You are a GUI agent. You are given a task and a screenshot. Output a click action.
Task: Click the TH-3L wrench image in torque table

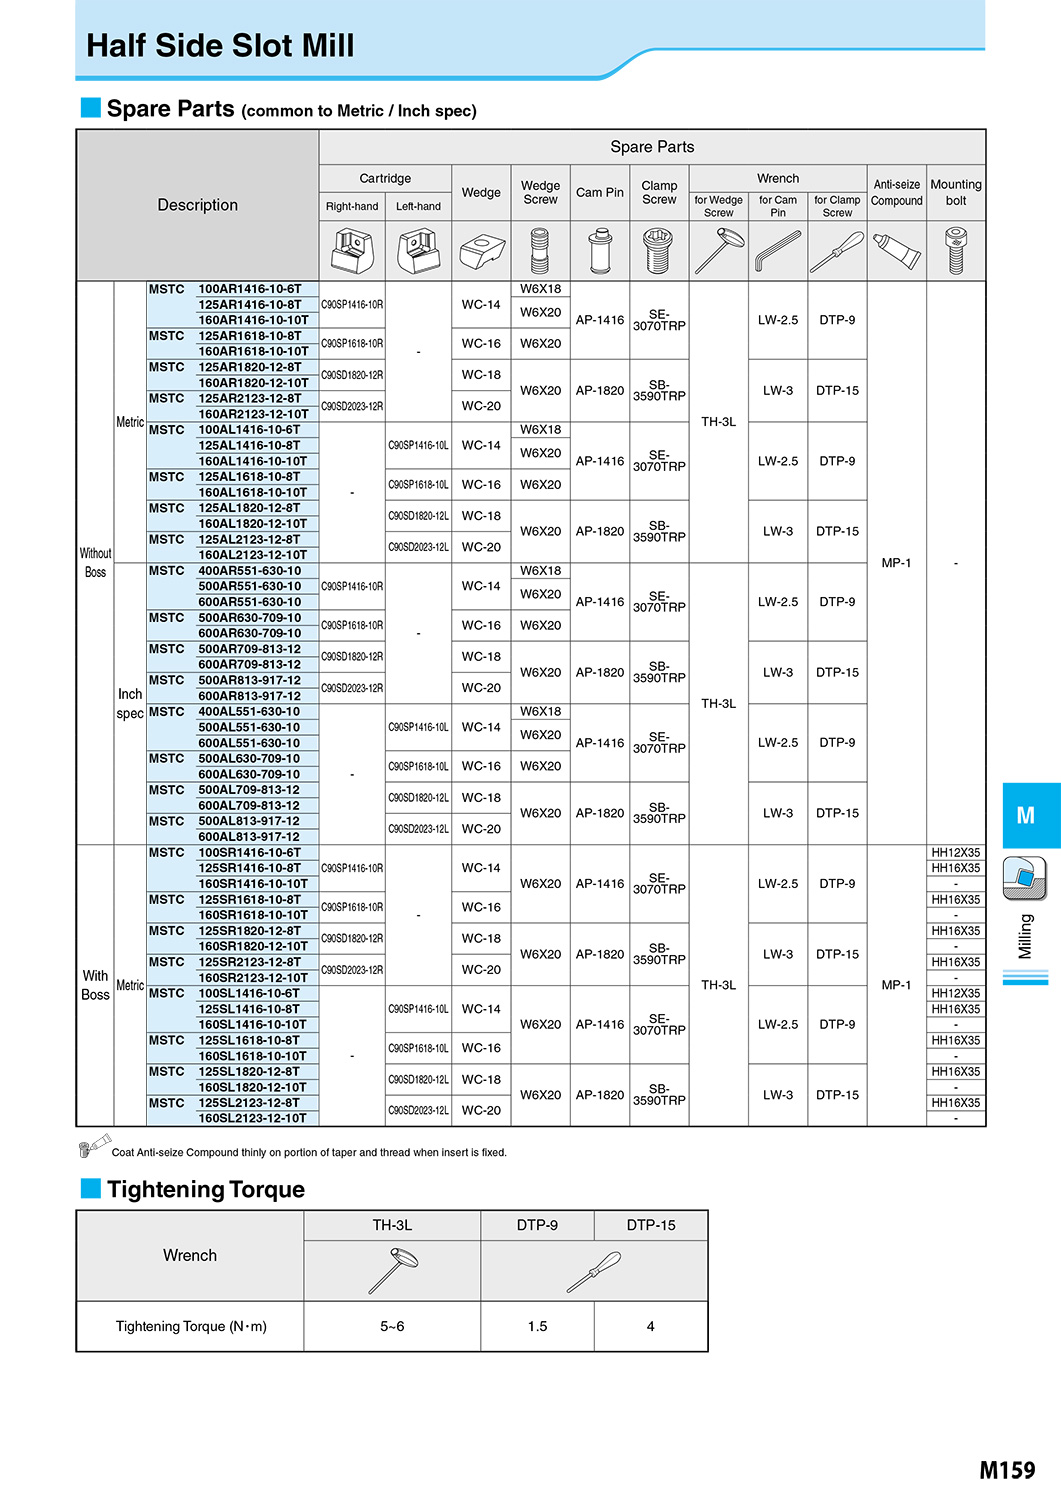393,1270
